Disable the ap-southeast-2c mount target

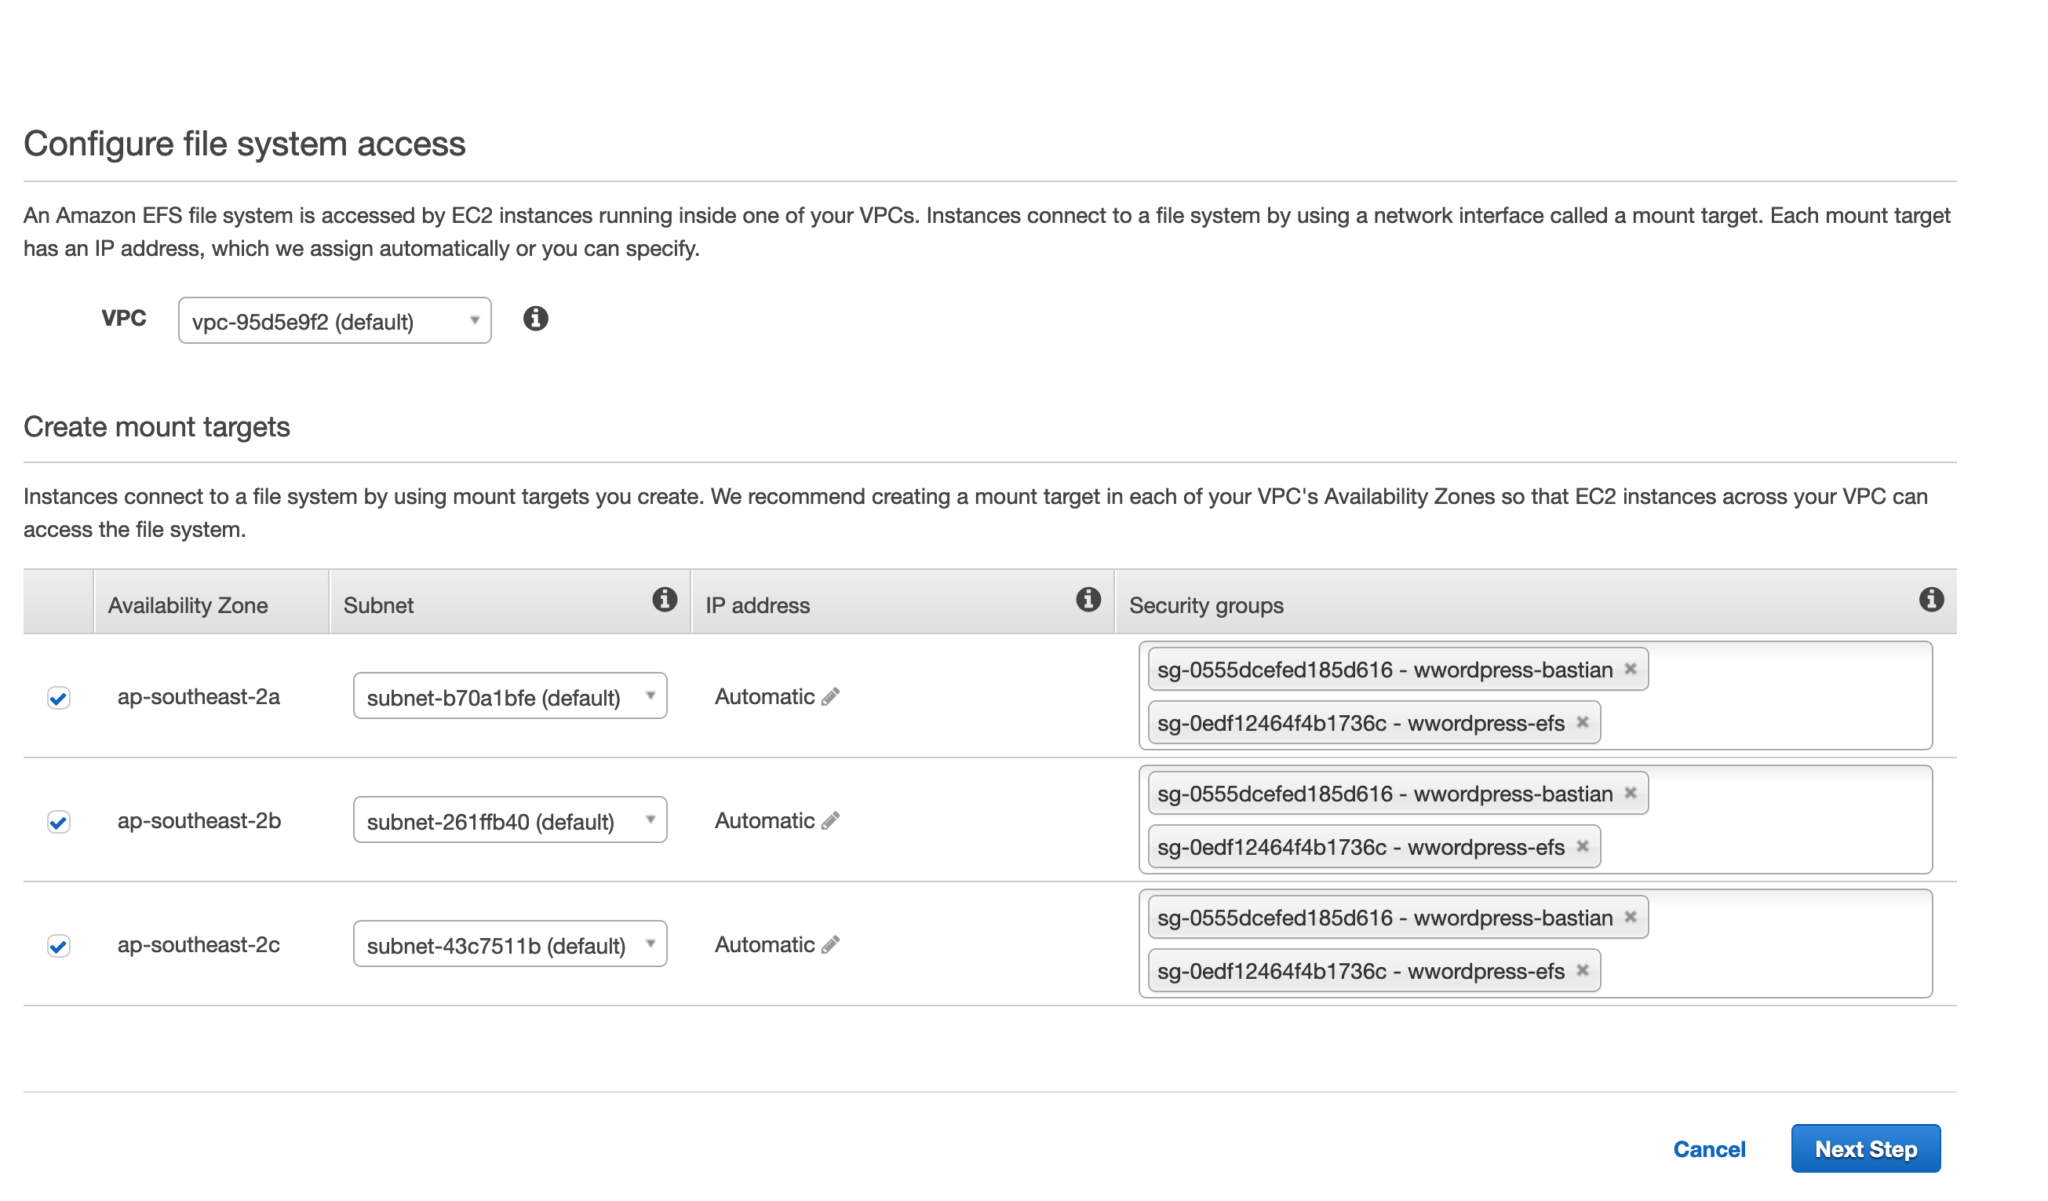pyautogui.click(x=59, y=945)
